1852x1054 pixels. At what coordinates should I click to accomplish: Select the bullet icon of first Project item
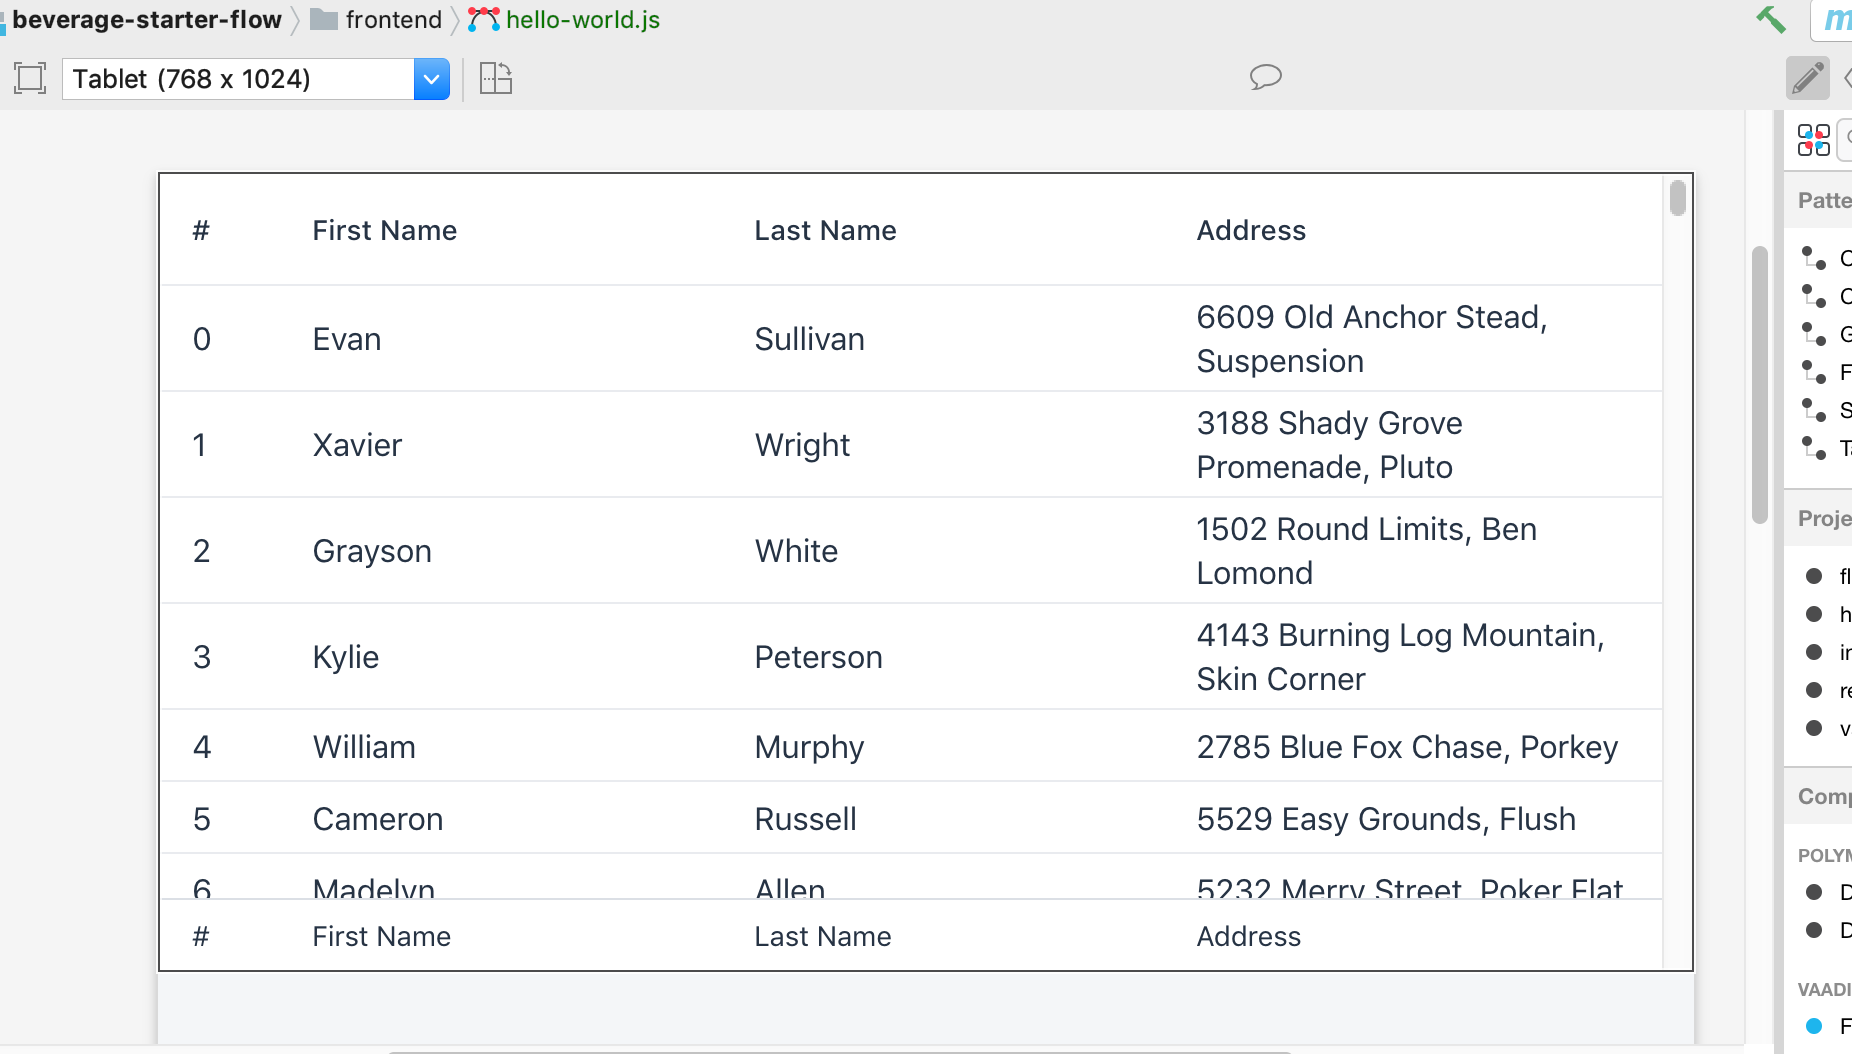(x=1816, y=576)
